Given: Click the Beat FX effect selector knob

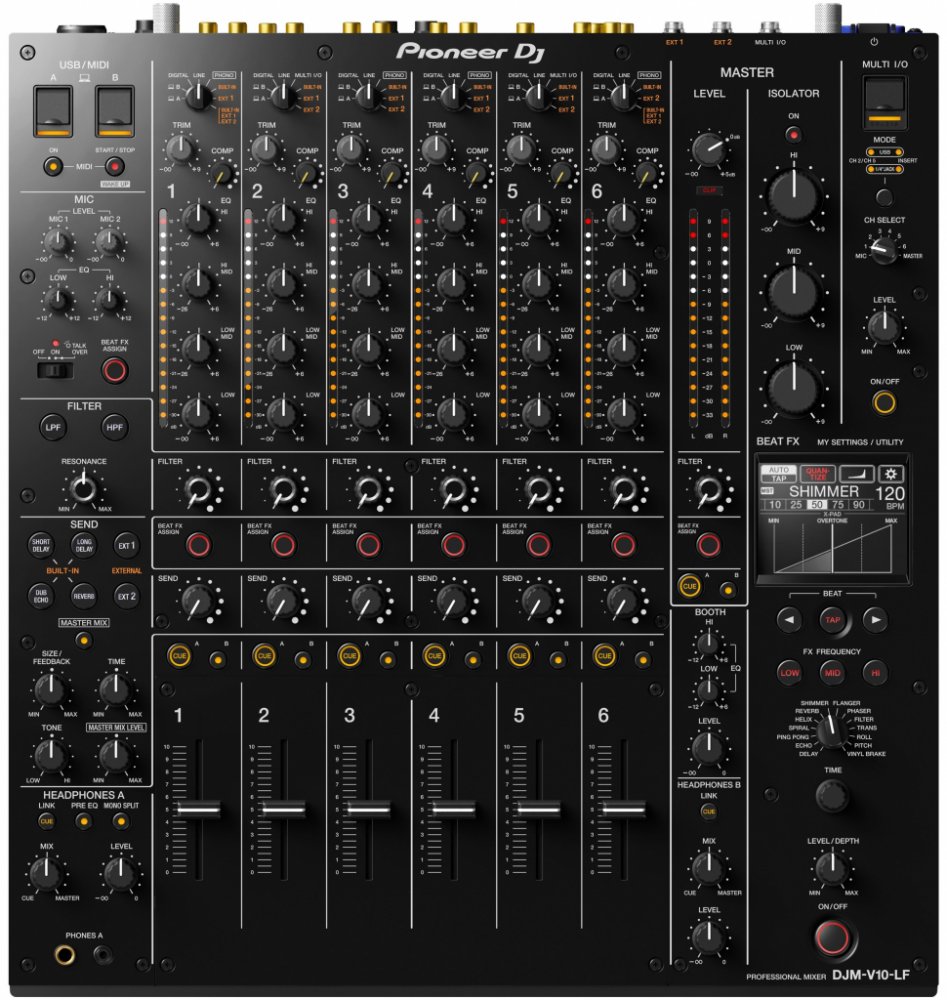Looking at the screenshot, I should (x=830, y=732).
